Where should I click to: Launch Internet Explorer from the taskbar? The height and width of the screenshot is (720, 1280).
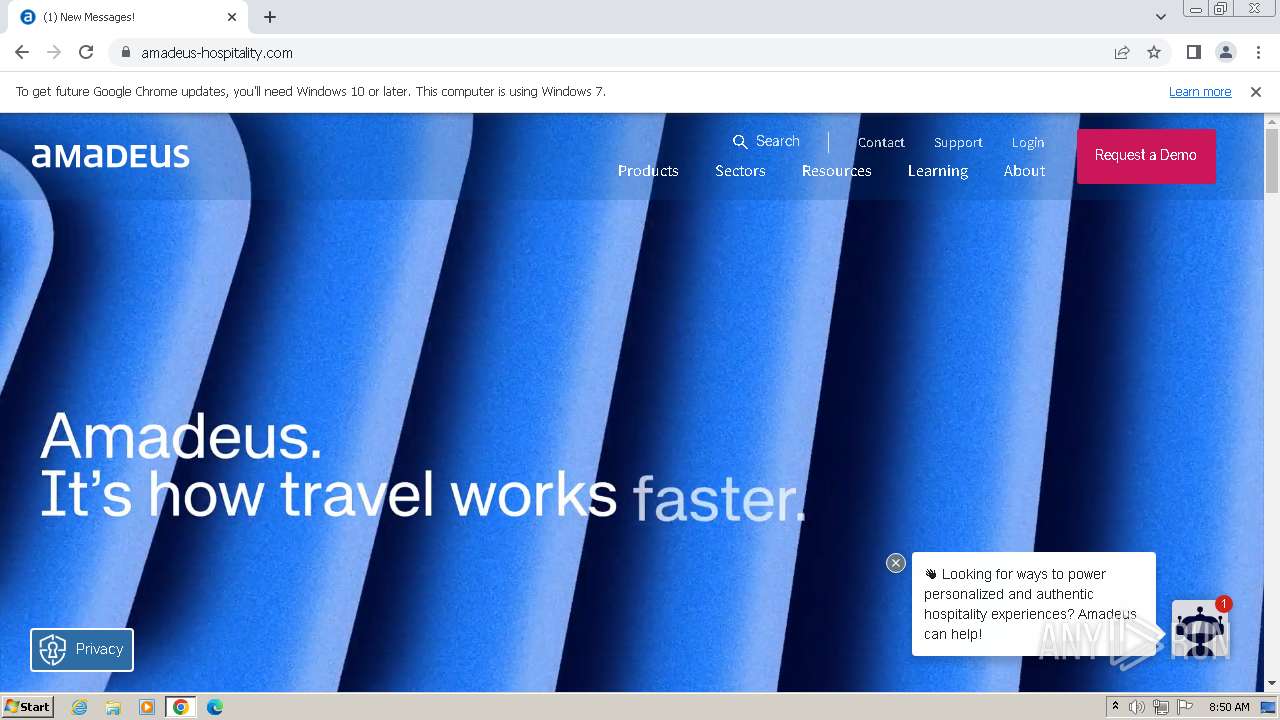coord(80,707)
